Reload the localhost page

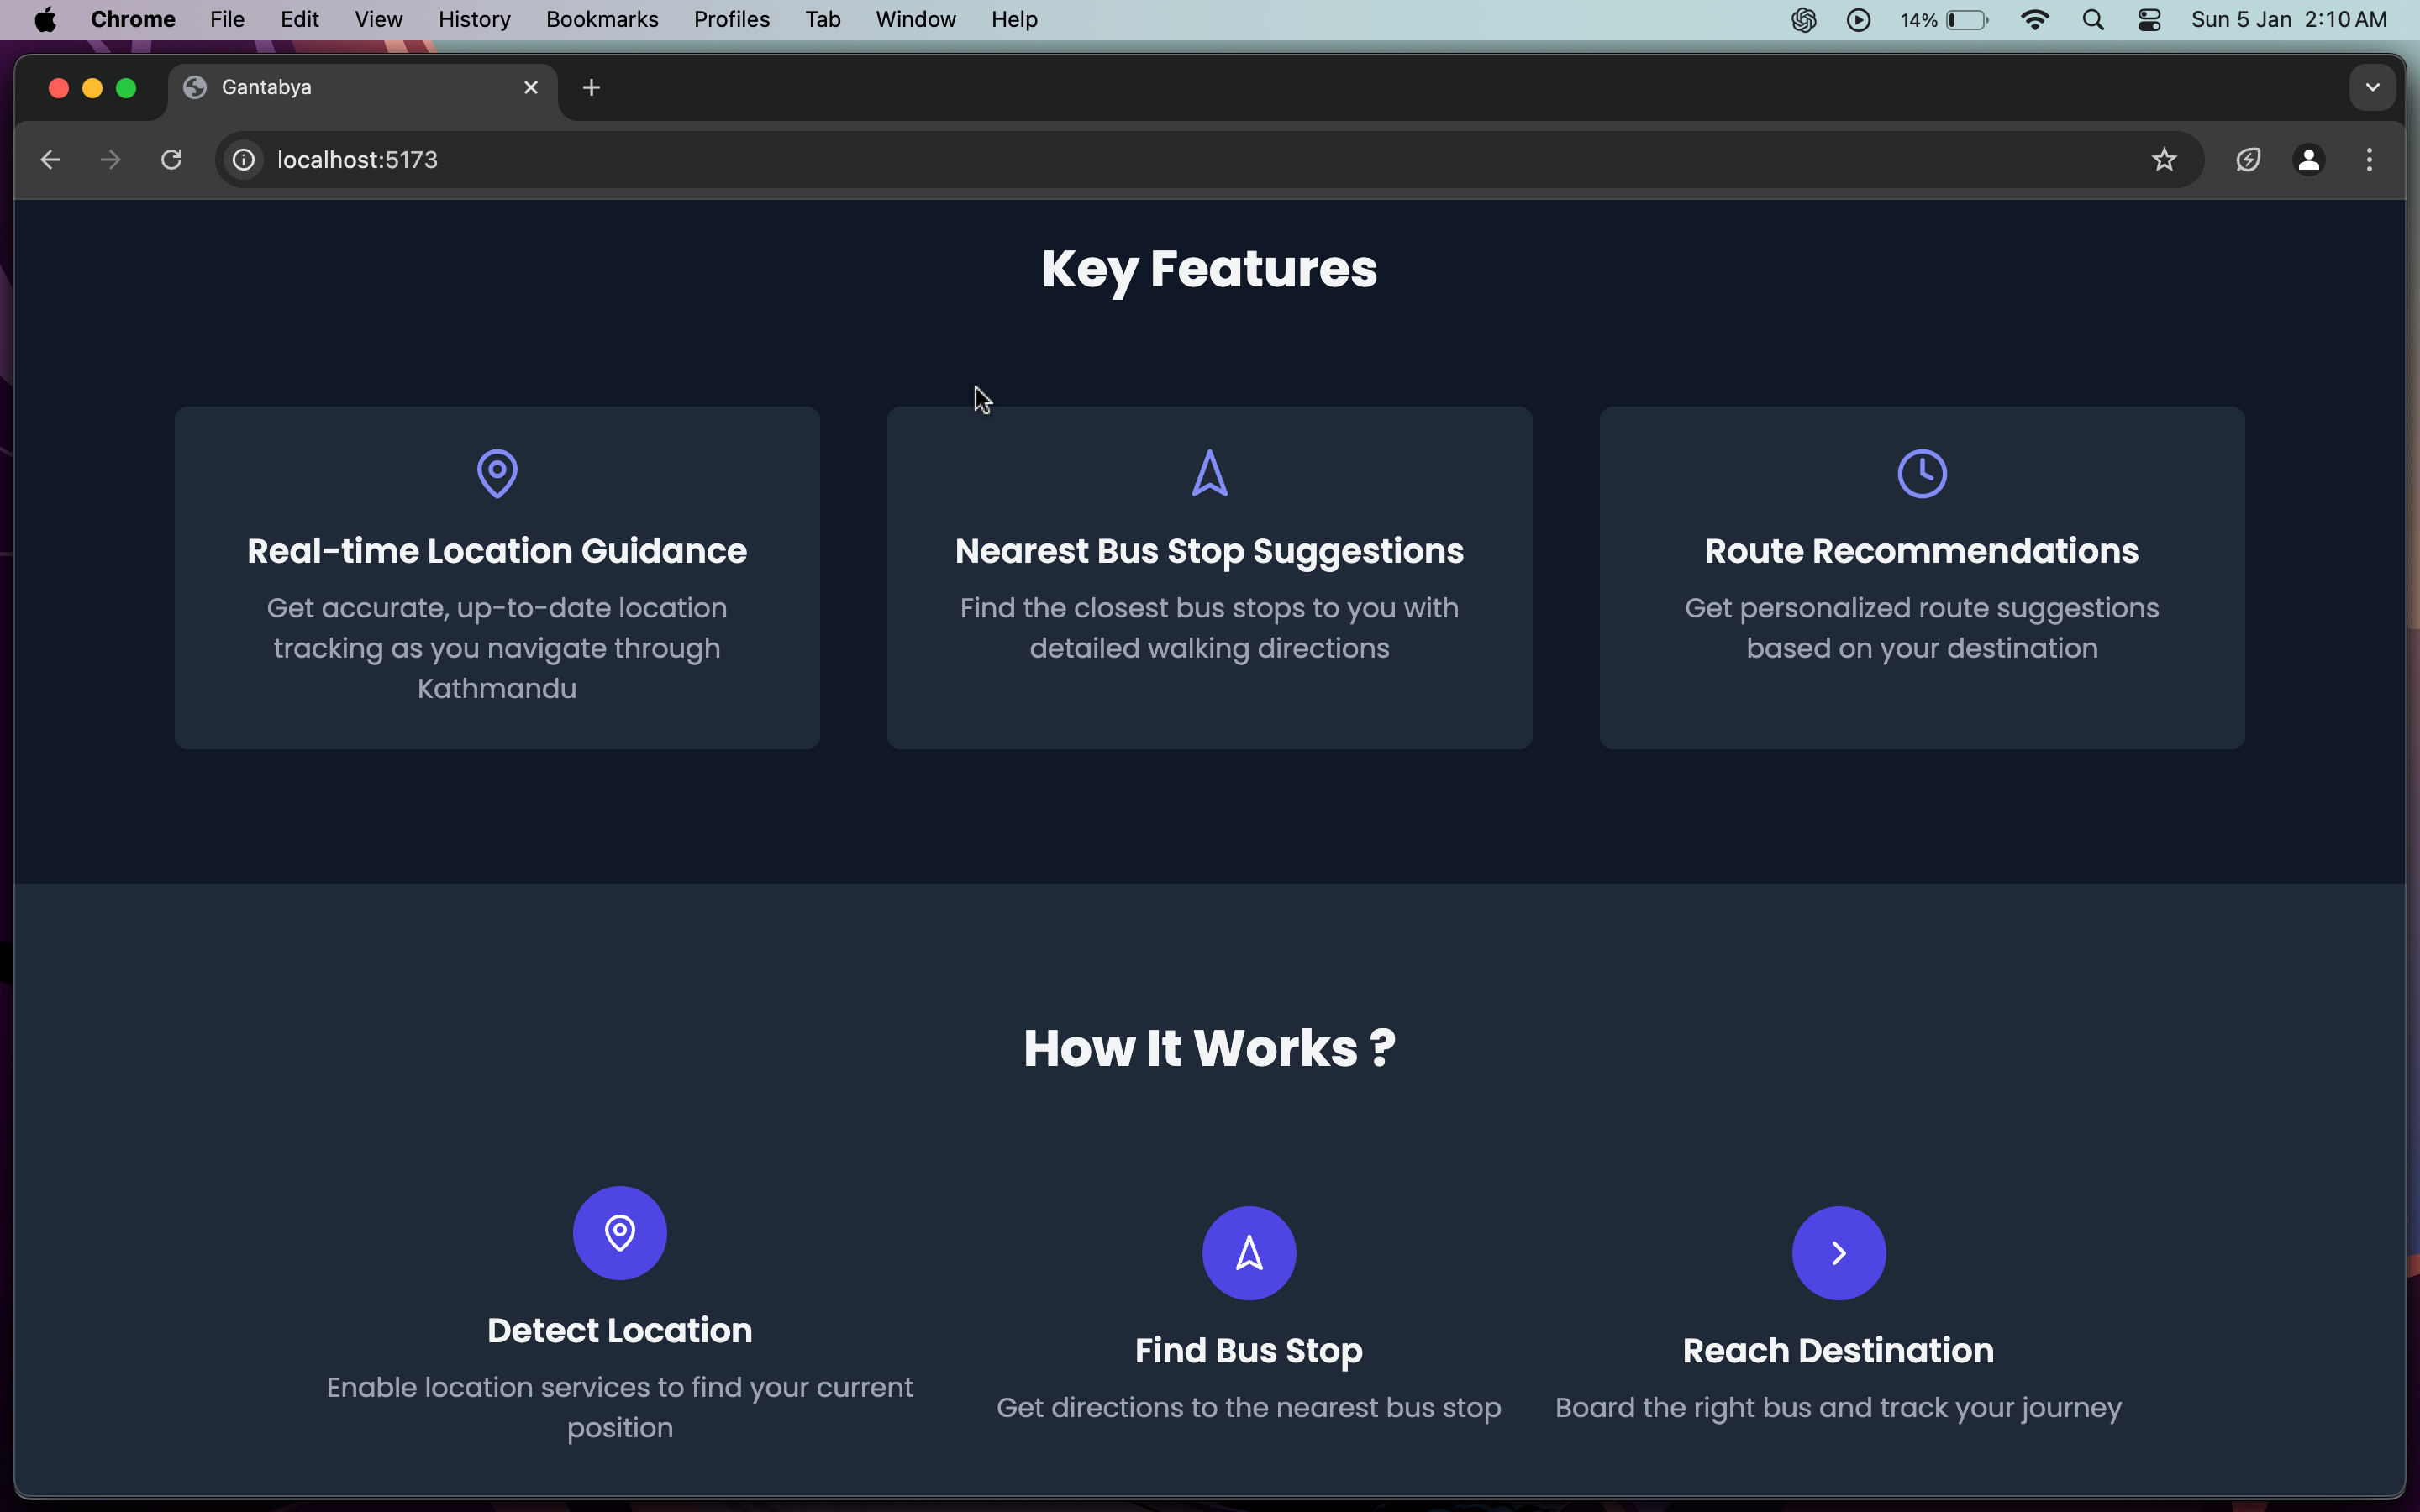[171, 160]
